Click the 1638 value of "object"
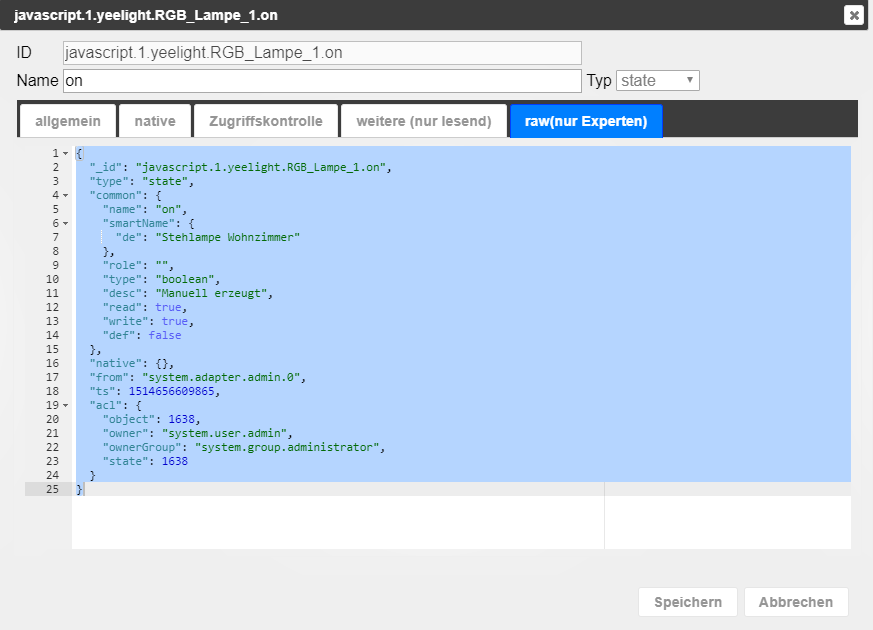873x630 pixels. pyautogui.click(x=182, y=419)
